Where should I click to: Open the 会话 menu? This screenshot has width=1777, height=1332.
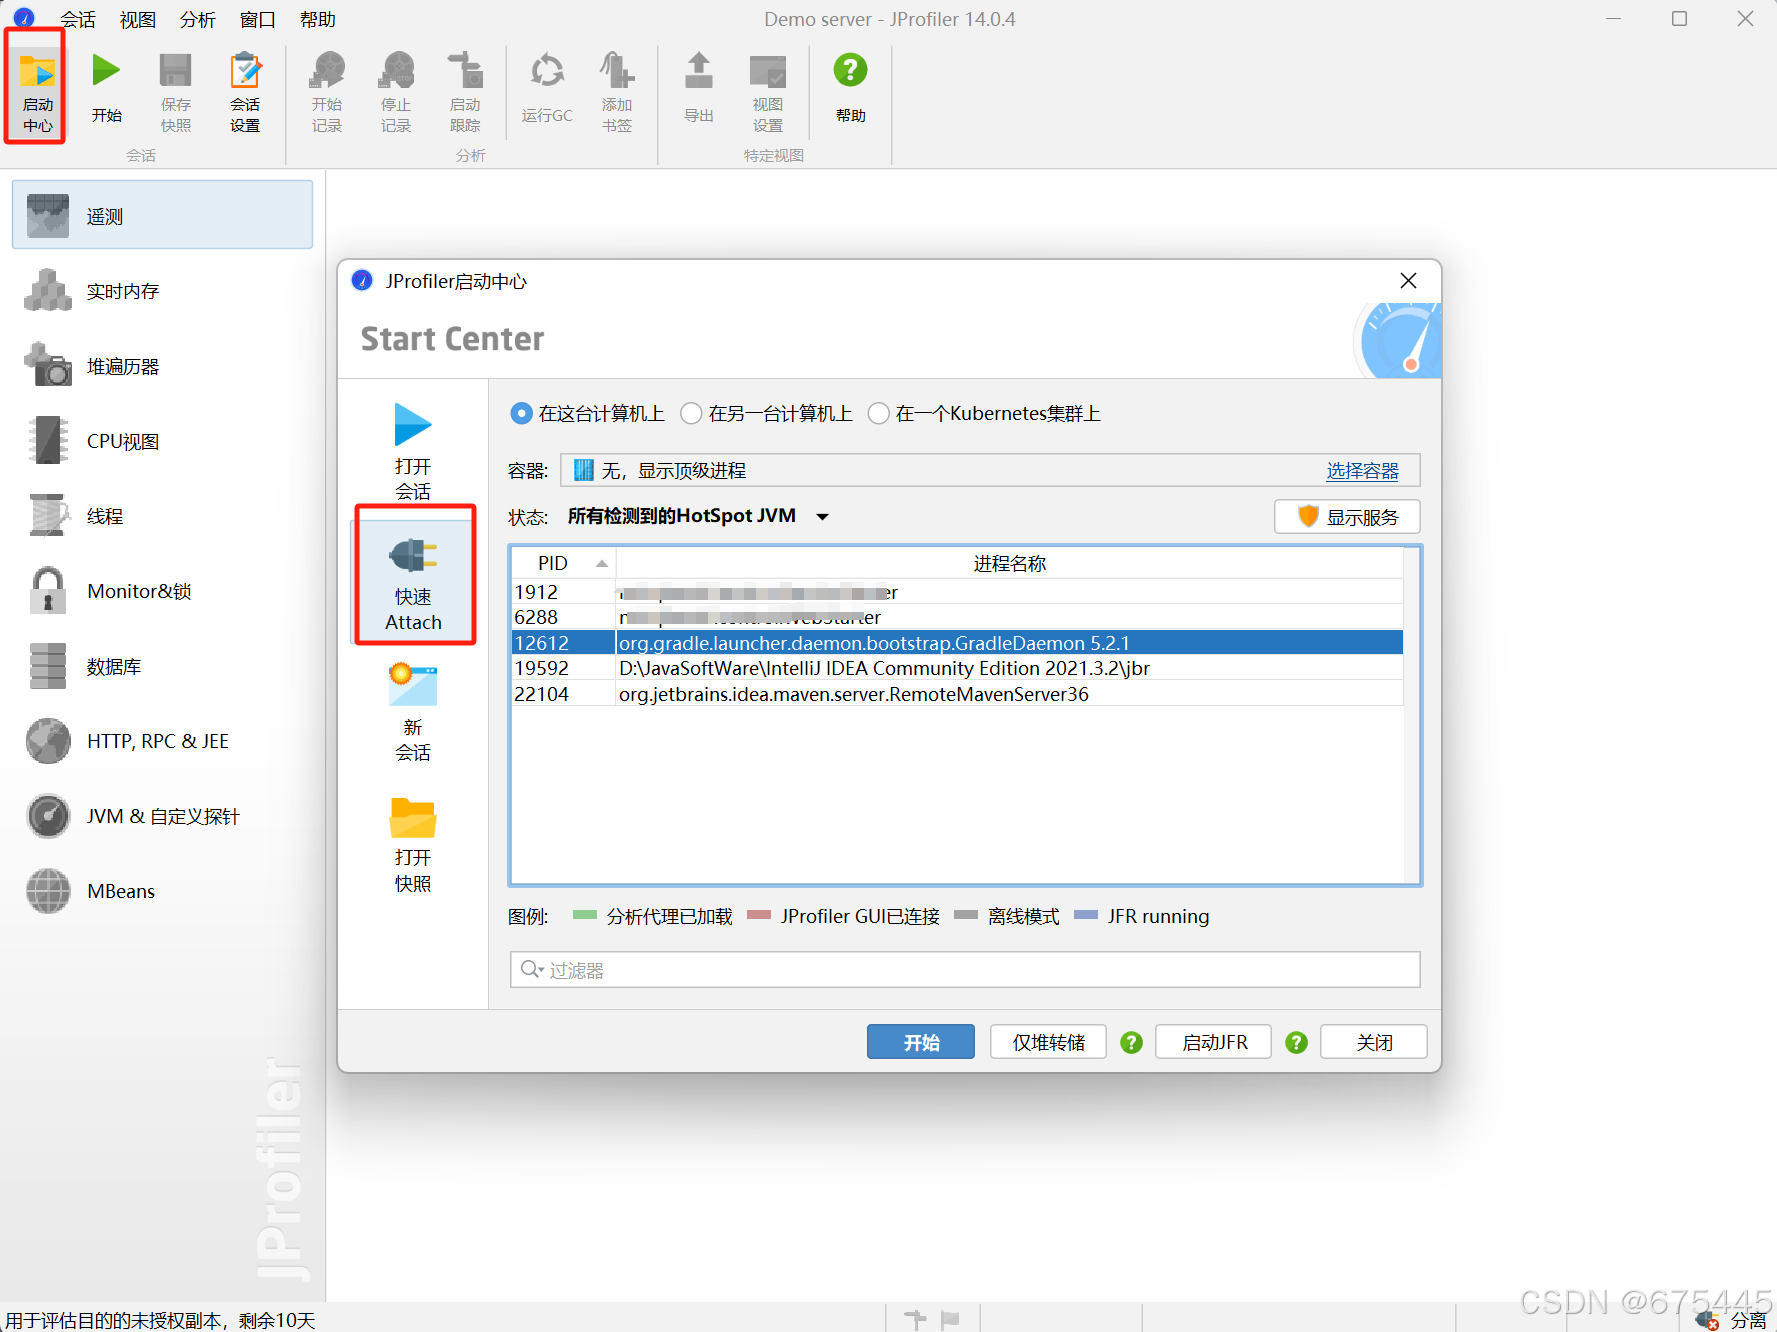[77, 19]
